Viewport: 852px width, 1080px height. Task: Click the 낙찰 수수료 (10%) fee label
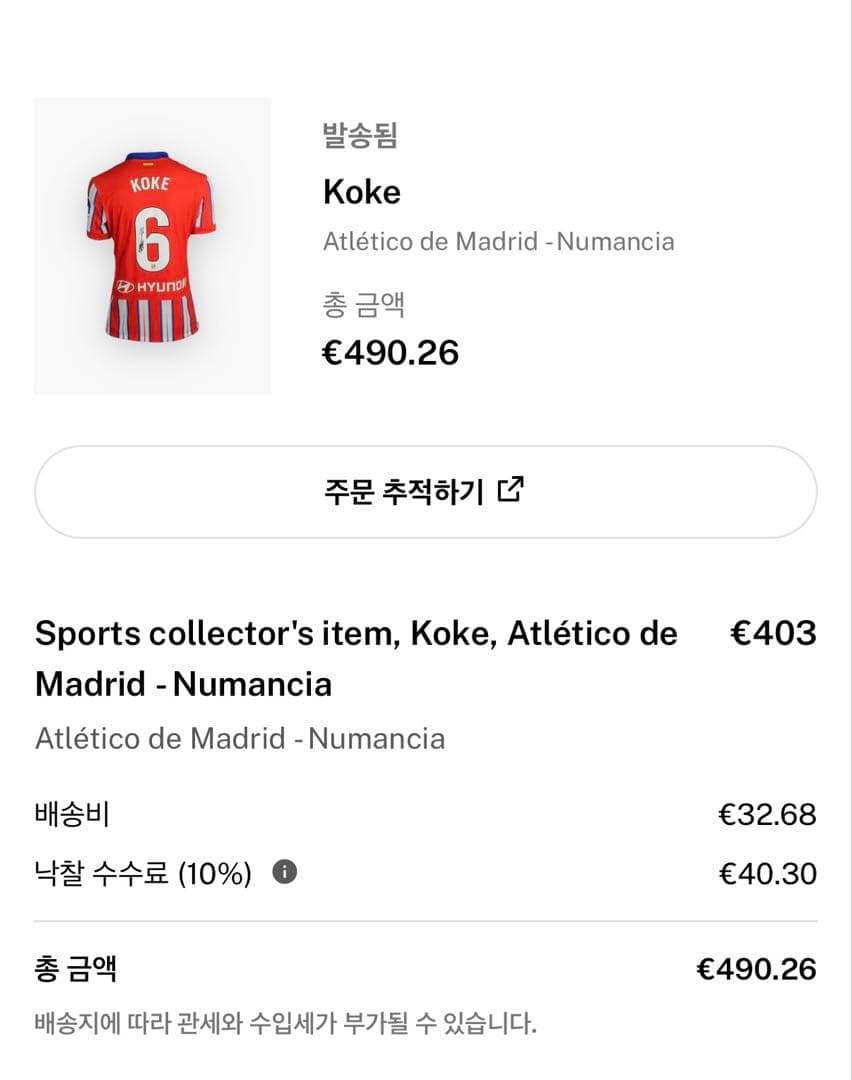click(x=143, y=874)
